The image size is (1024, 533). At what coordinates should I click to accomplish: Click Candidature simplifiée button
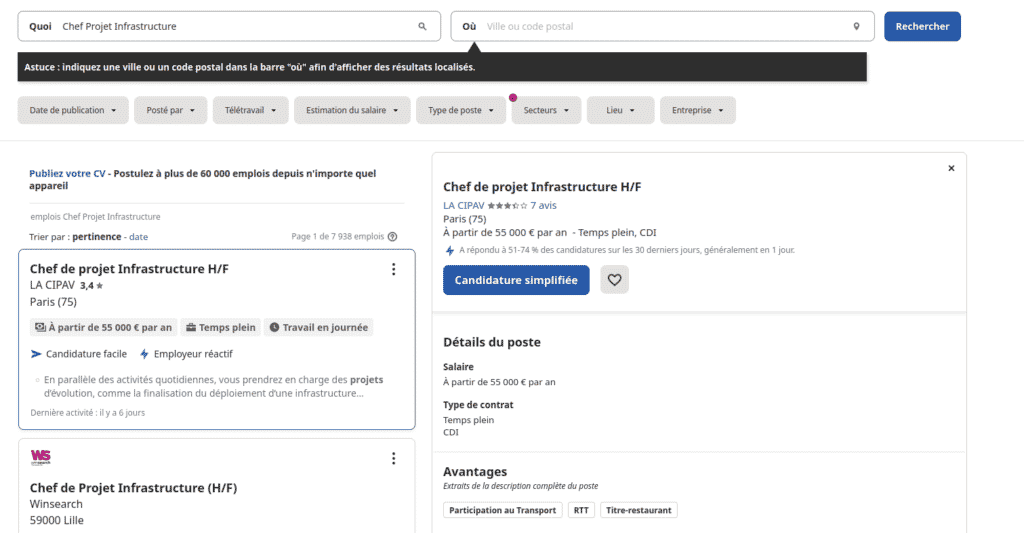tap(516, 280)
